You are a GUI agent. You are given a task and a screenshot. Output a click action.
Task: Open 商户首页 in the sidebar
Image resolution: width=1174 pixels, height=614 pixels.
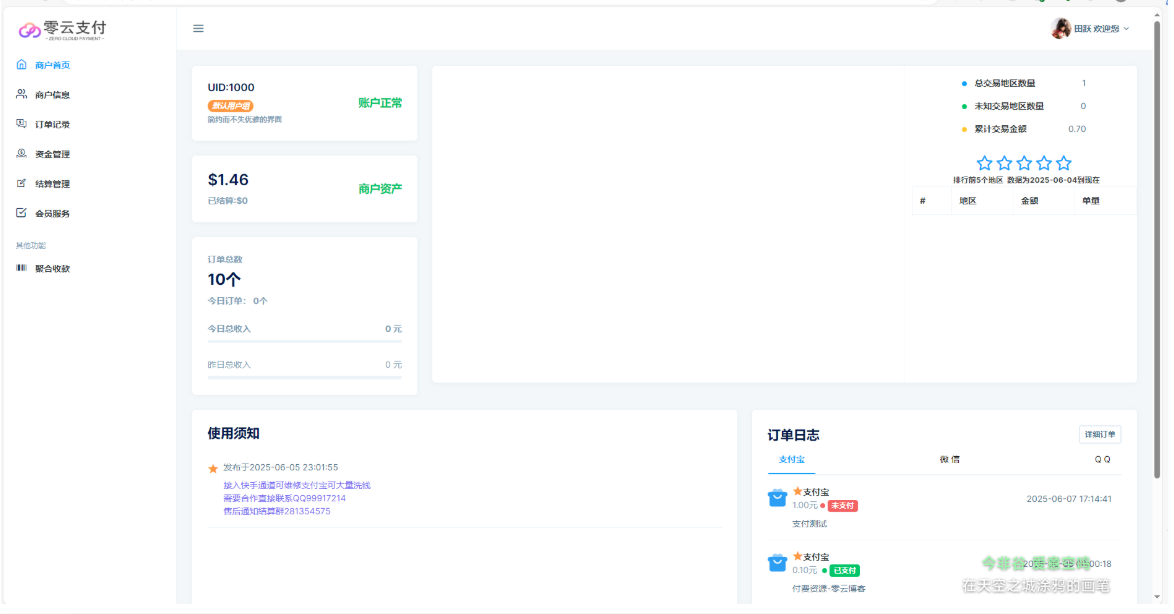(x=52, y=65)
